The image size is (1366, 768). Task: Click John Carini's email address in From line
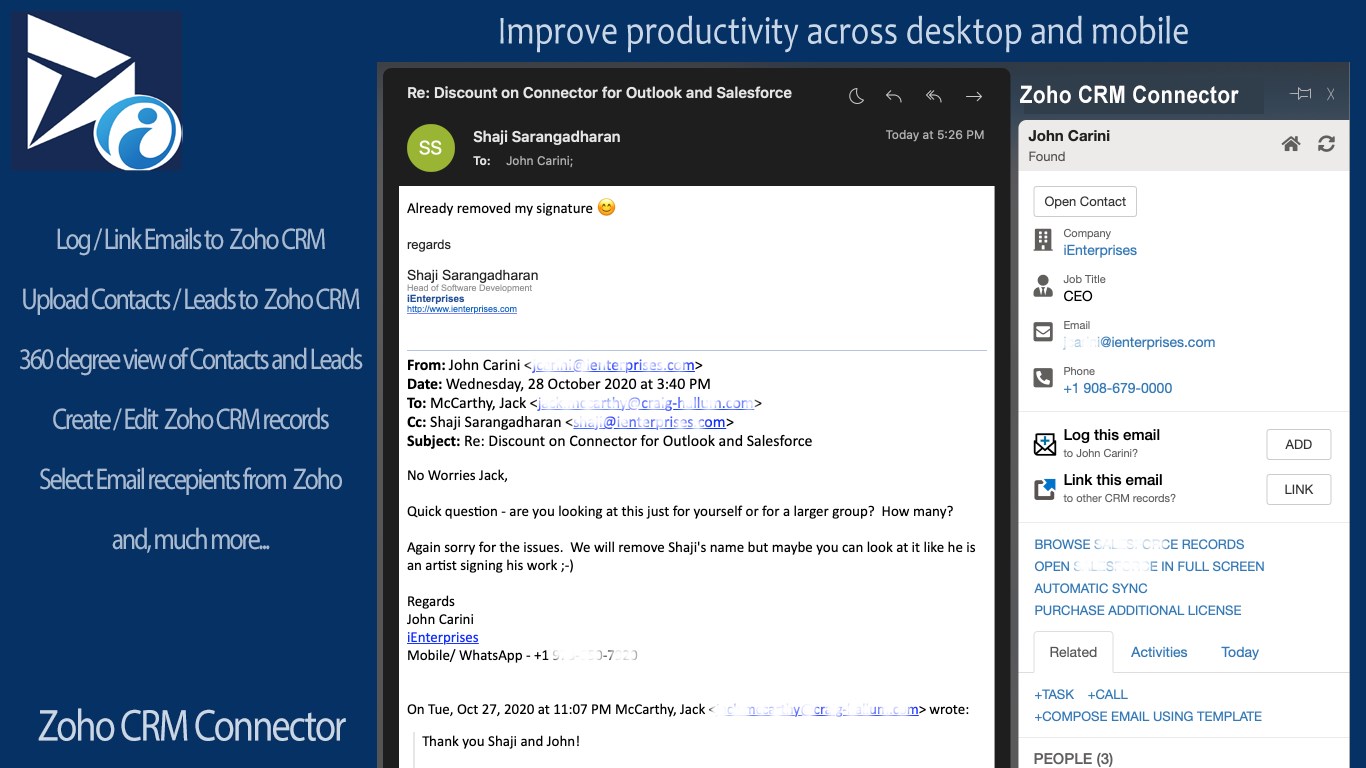coord(613,365)
